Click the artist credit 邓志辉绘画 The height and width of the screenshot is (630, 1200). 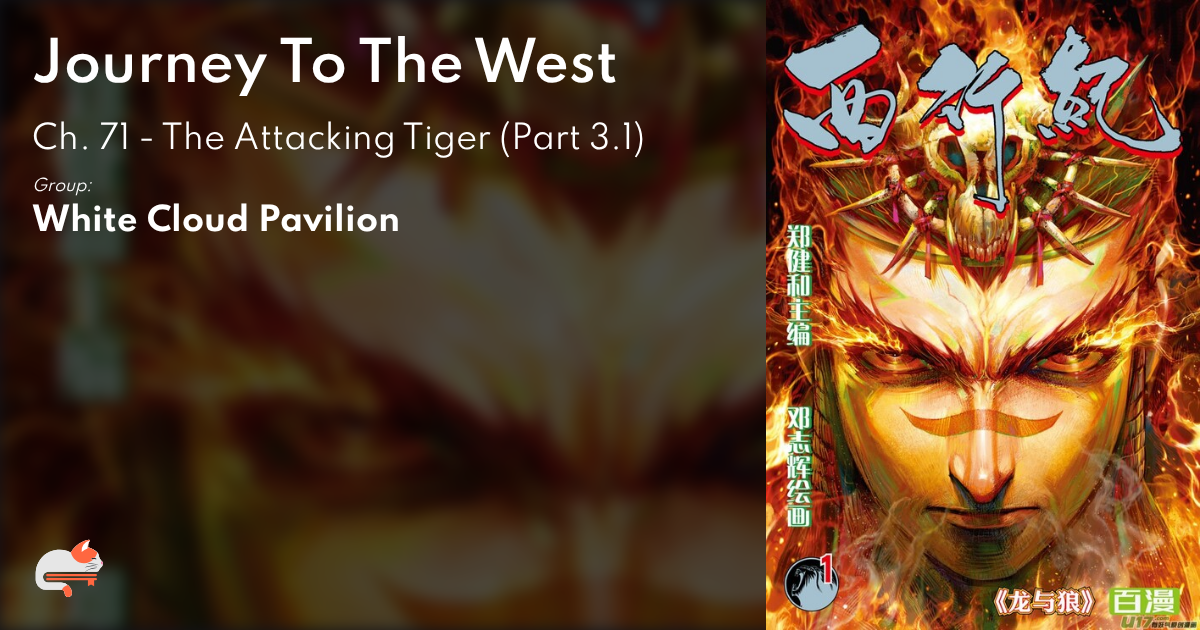(795, 463)
